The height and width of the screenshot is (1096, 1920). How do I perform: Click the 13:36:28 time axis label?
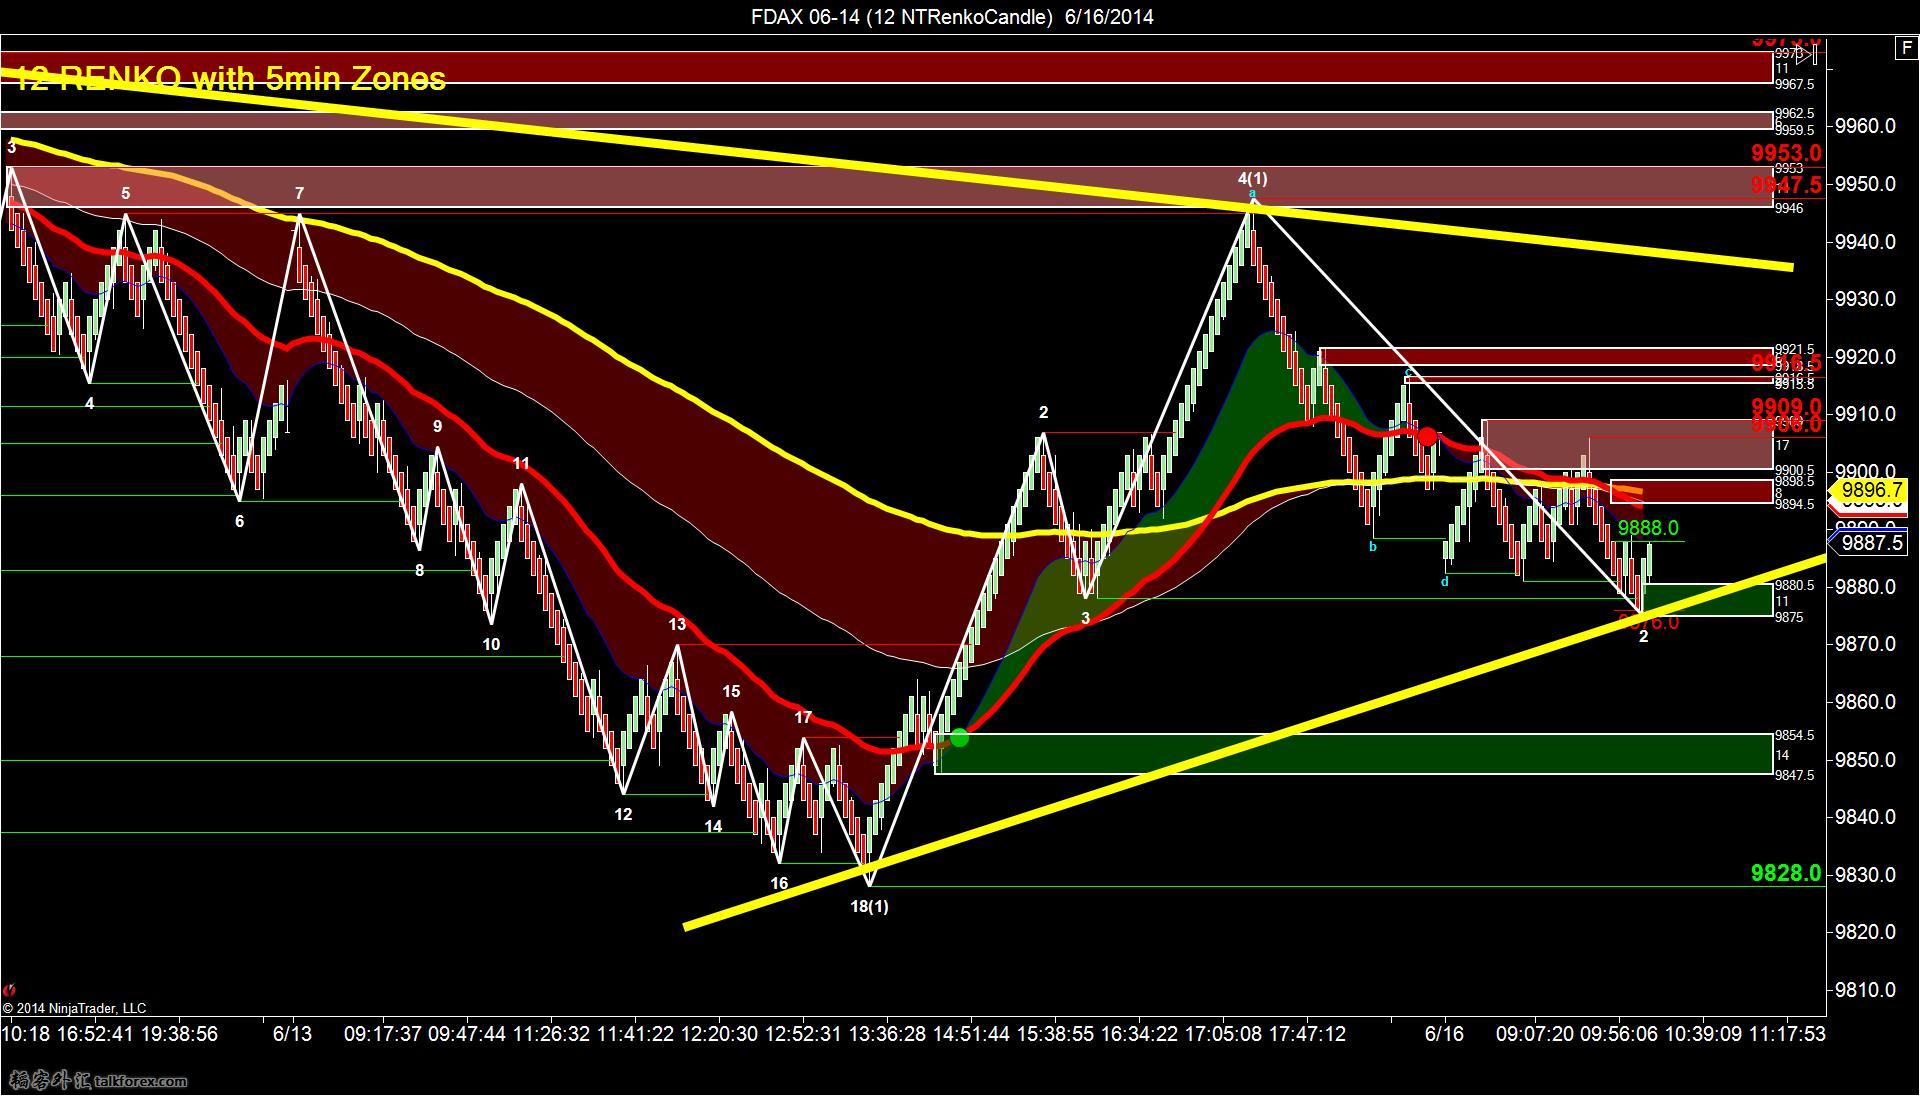[x=887, y=1034]
